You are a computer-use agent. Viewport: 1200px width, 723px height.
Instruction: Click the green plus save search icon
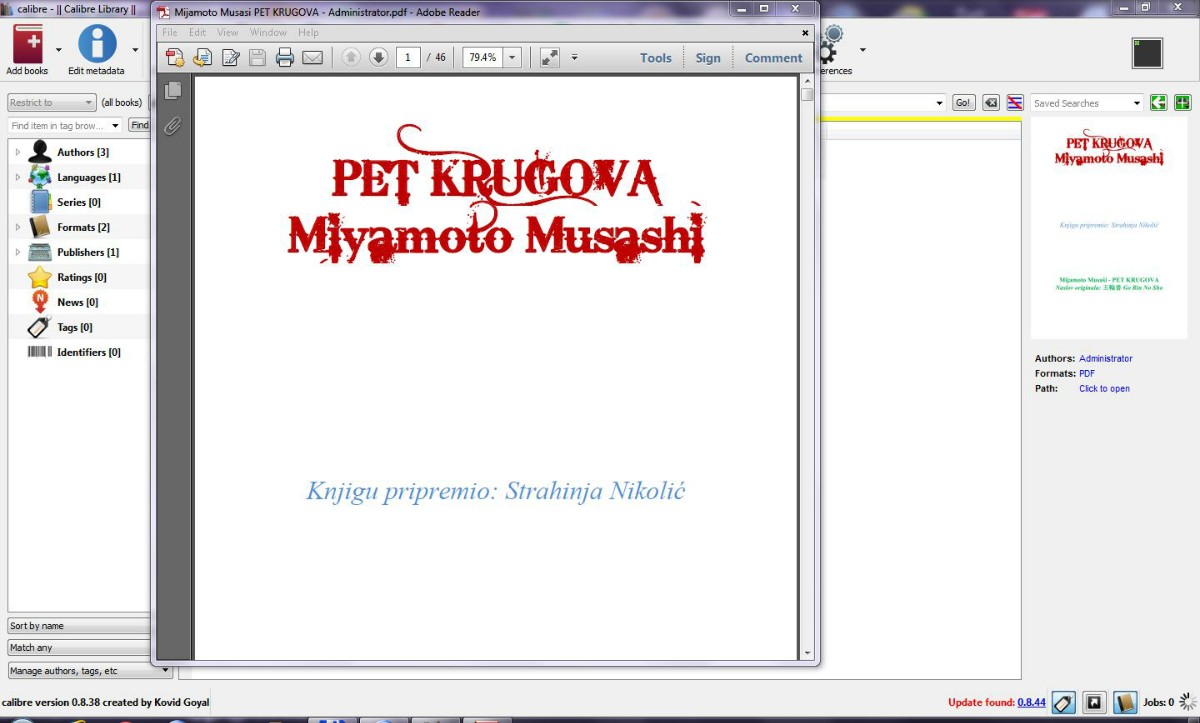[x=1183, y=102]
